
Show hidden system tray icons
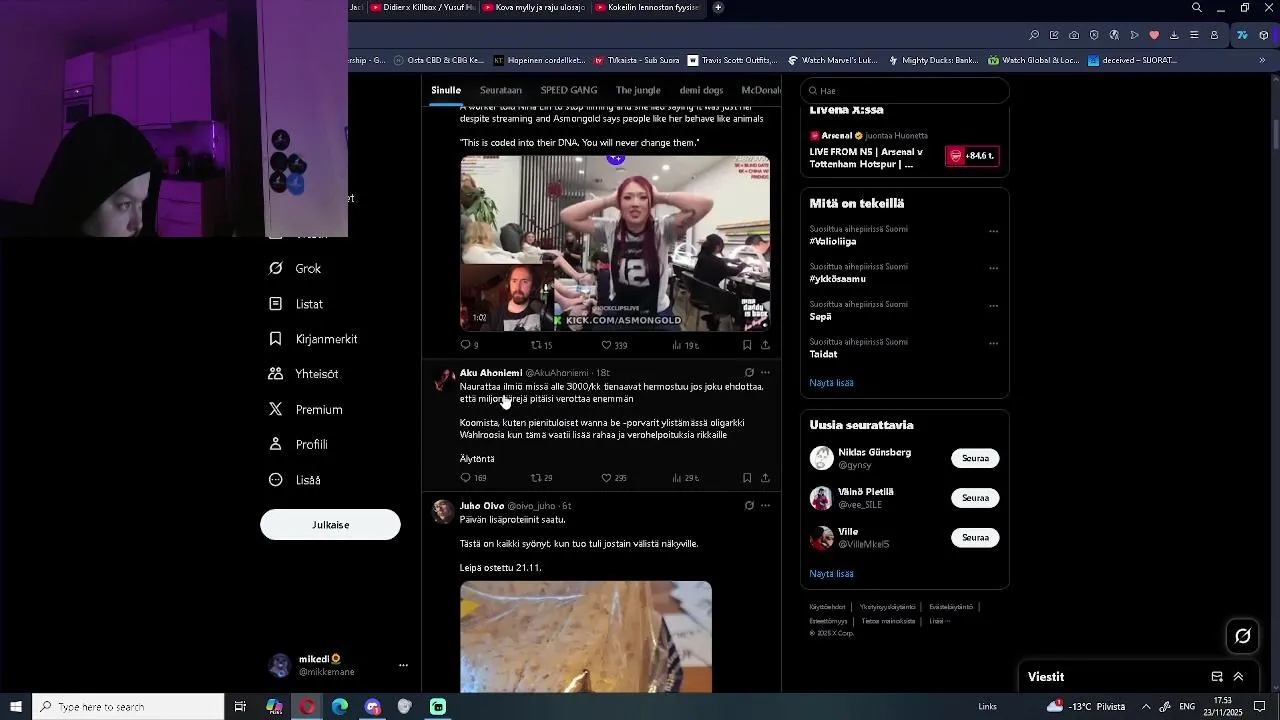[1146, 707]
